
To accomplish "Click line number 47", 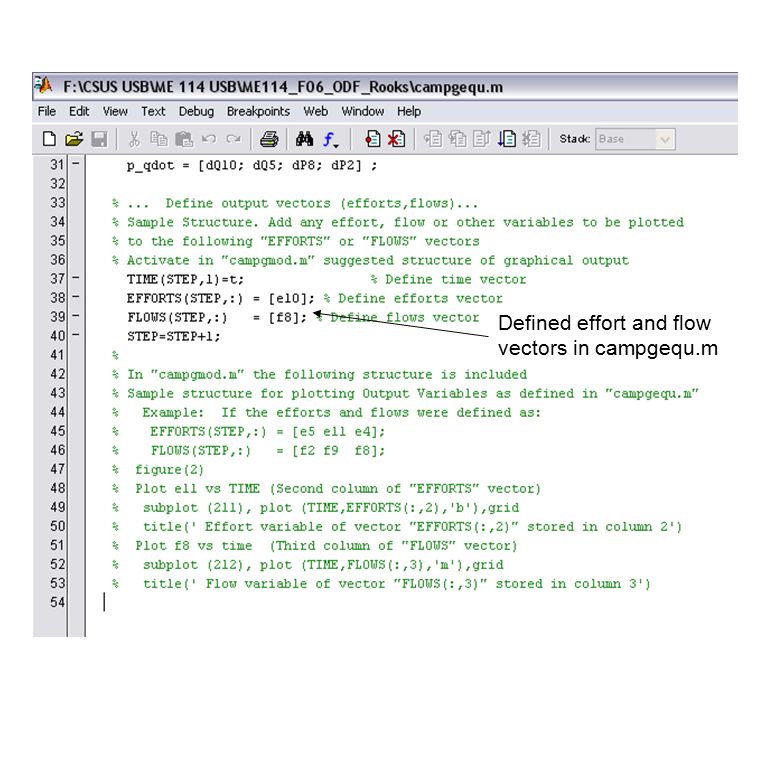I will (57, 469).
